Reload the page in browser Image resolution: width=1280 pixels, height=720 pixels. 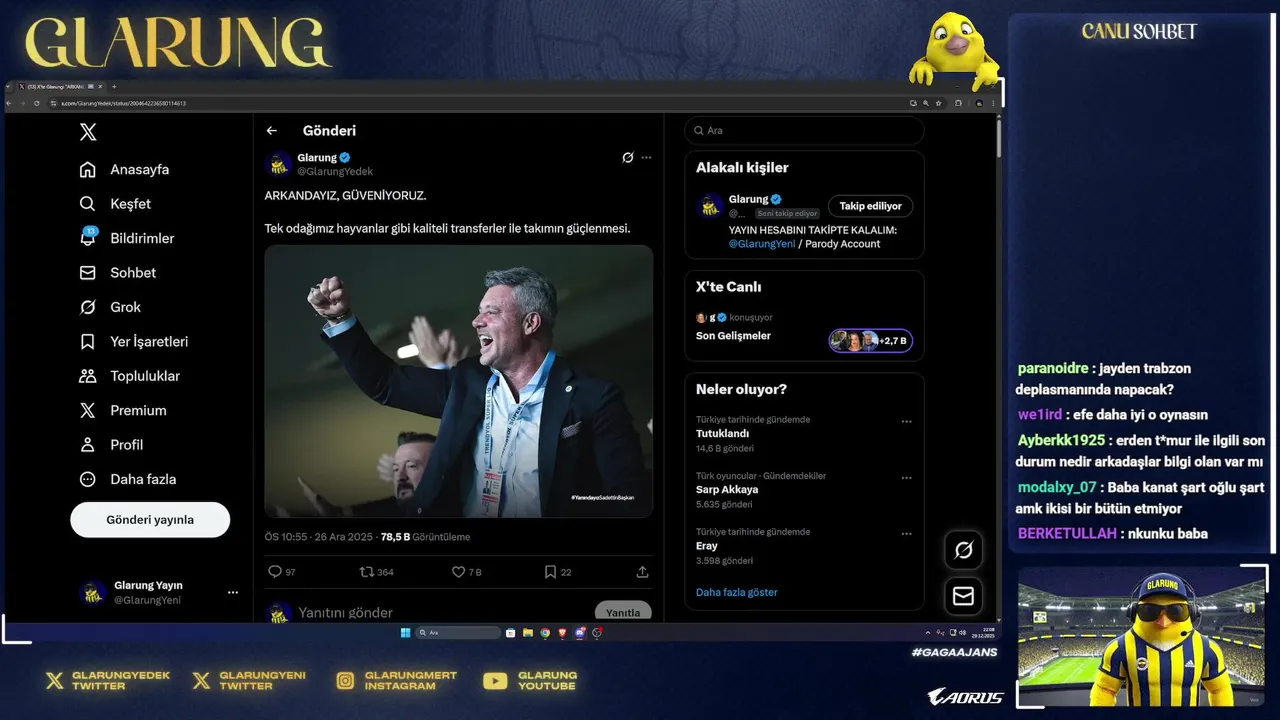tap(37, 103)
